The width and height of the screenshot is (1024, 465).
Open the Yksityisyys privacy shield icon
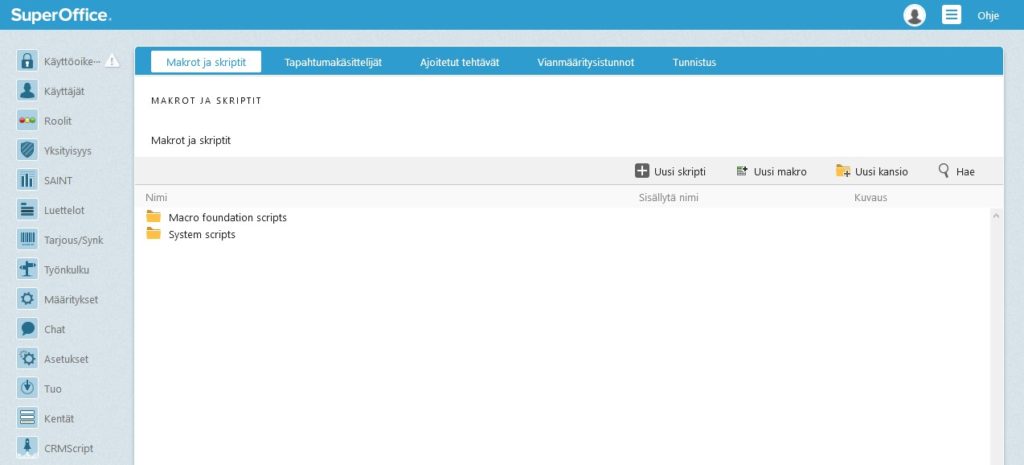28,151
